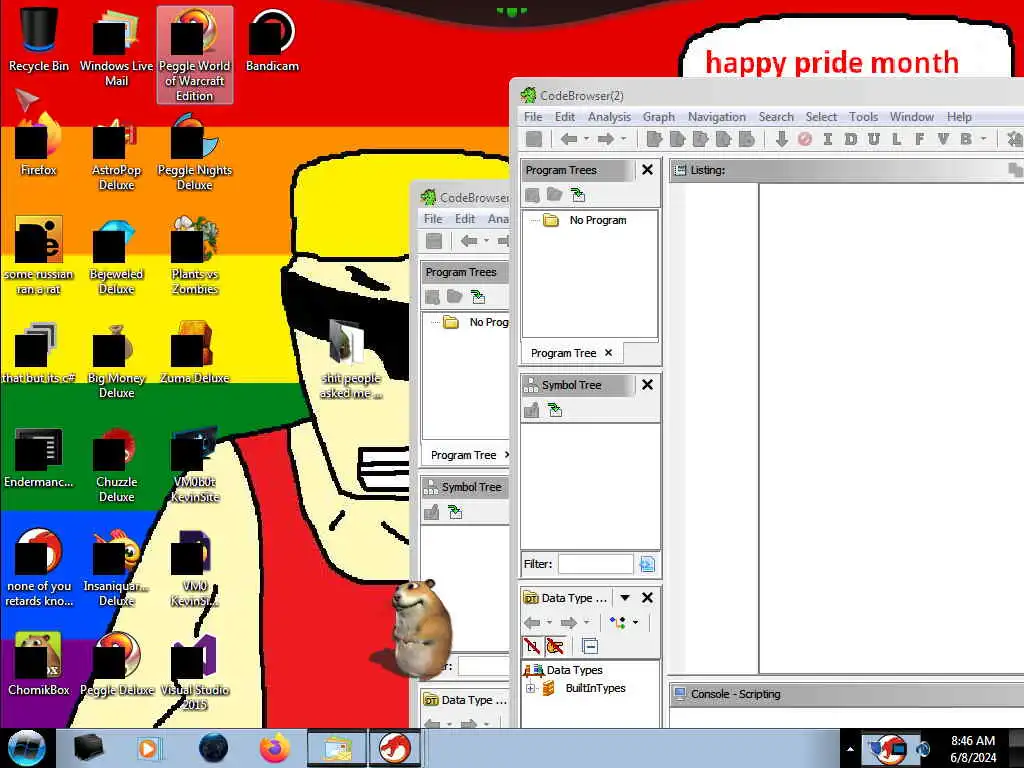The width and height of the screenshot is (1024, 768).
Task: Click first Program Trees icon in rear CodeBrowser
Action: [x=432, y=297]
